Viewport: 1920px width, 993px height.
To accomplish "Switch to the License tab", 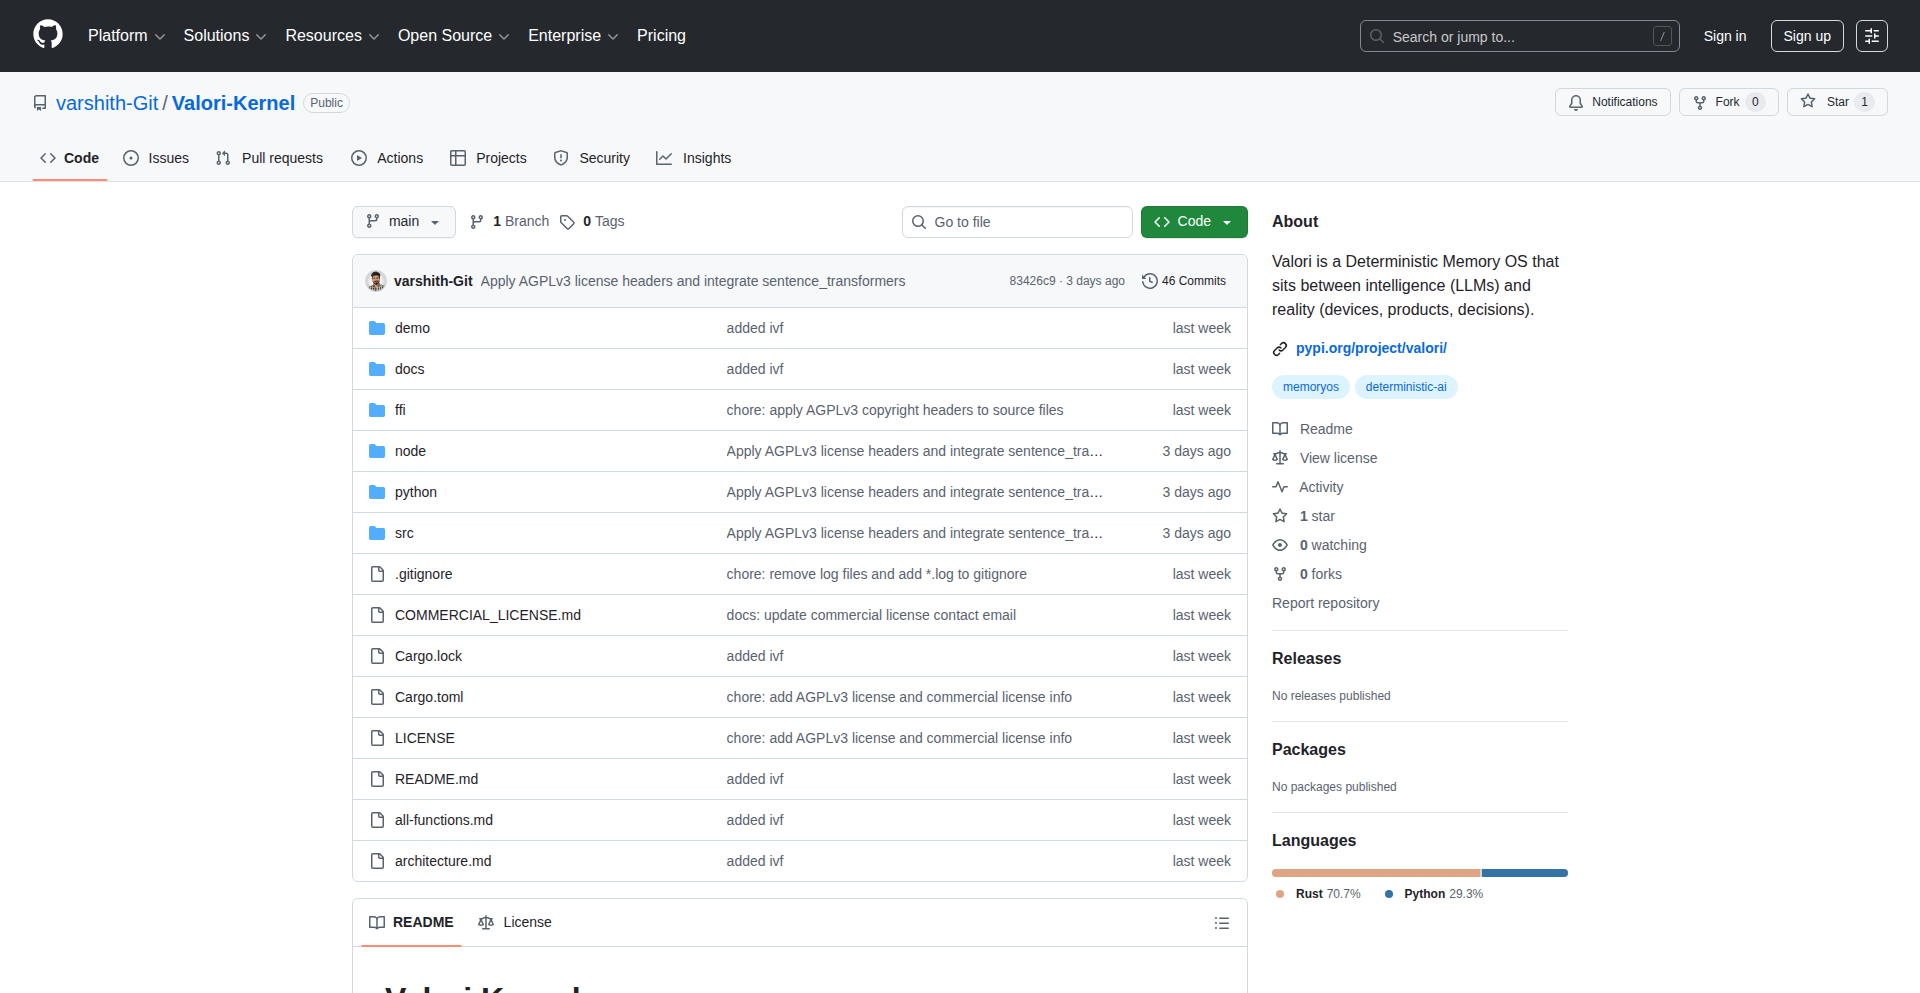I will pyautogui.click(x=515, y=922).
